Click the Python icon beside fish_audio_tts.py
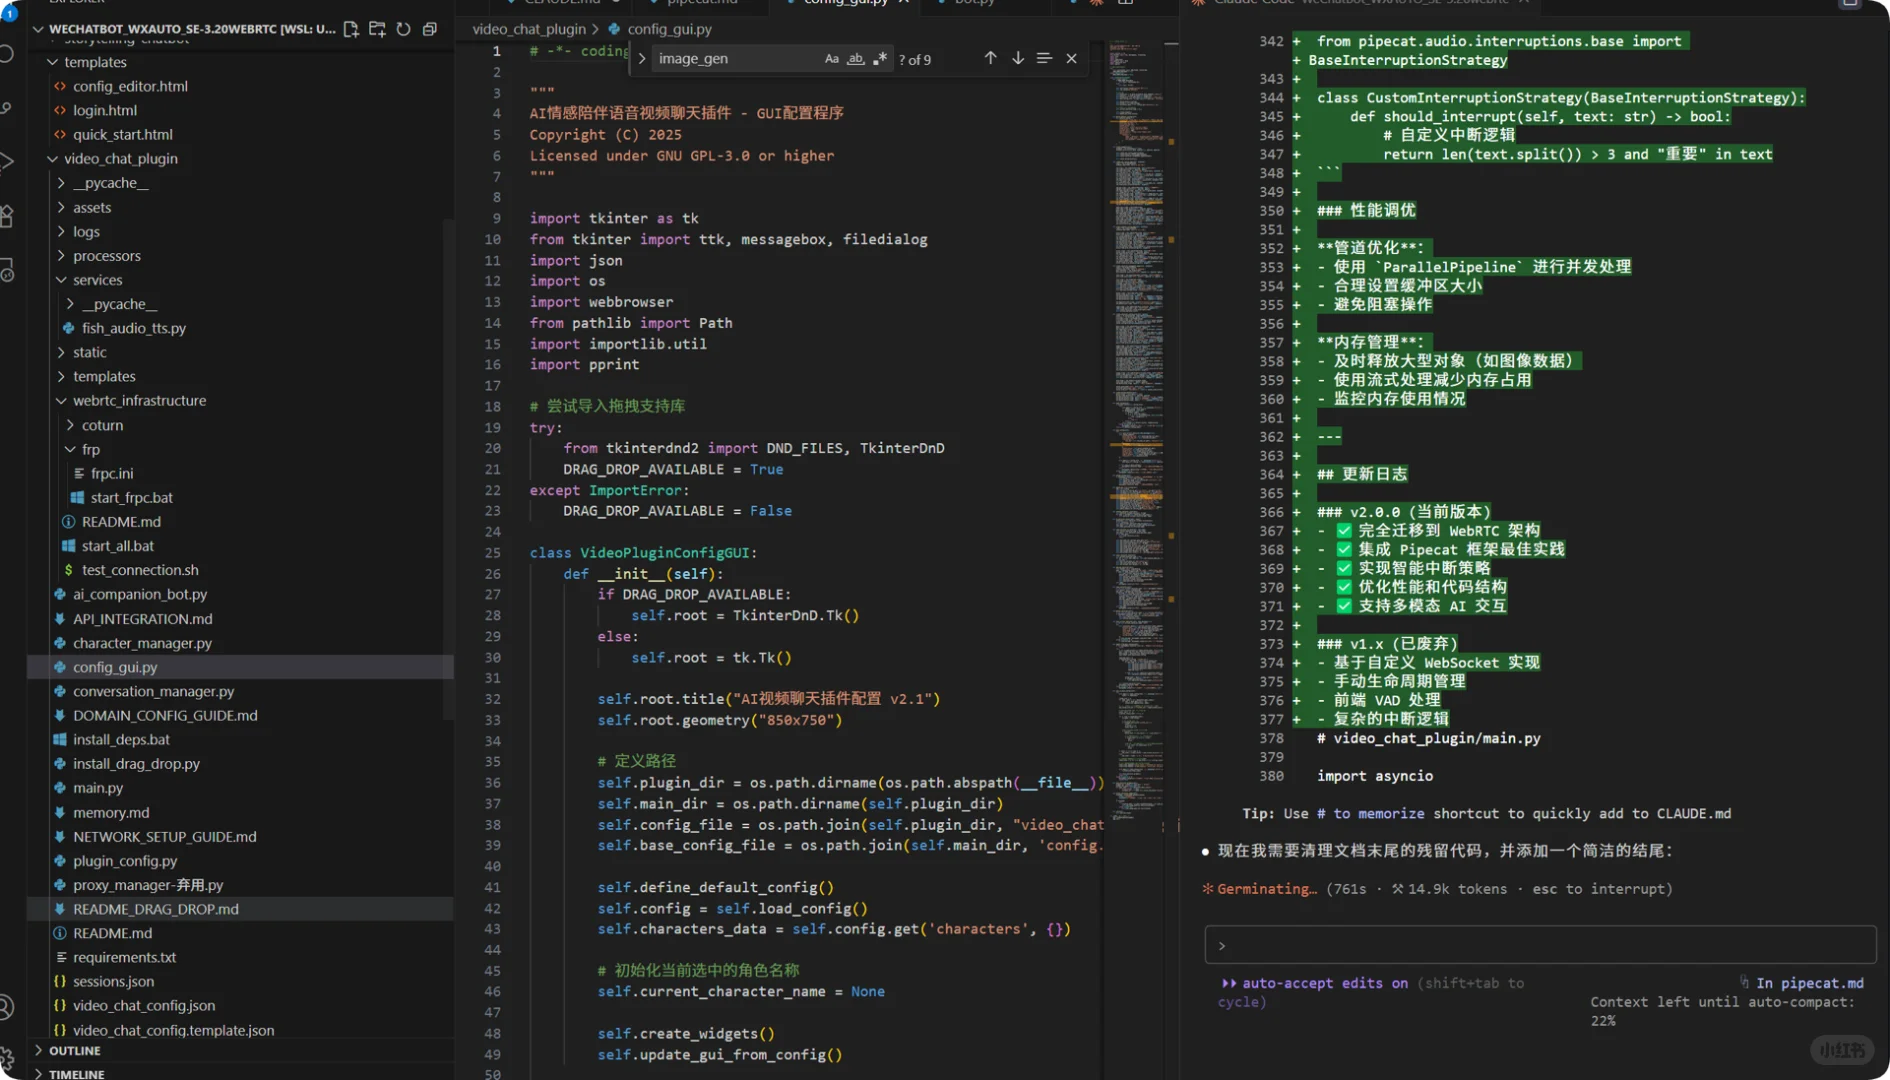Image resolution: width=1890 pixels, height=1080 pixels. [x=69, y=328]
